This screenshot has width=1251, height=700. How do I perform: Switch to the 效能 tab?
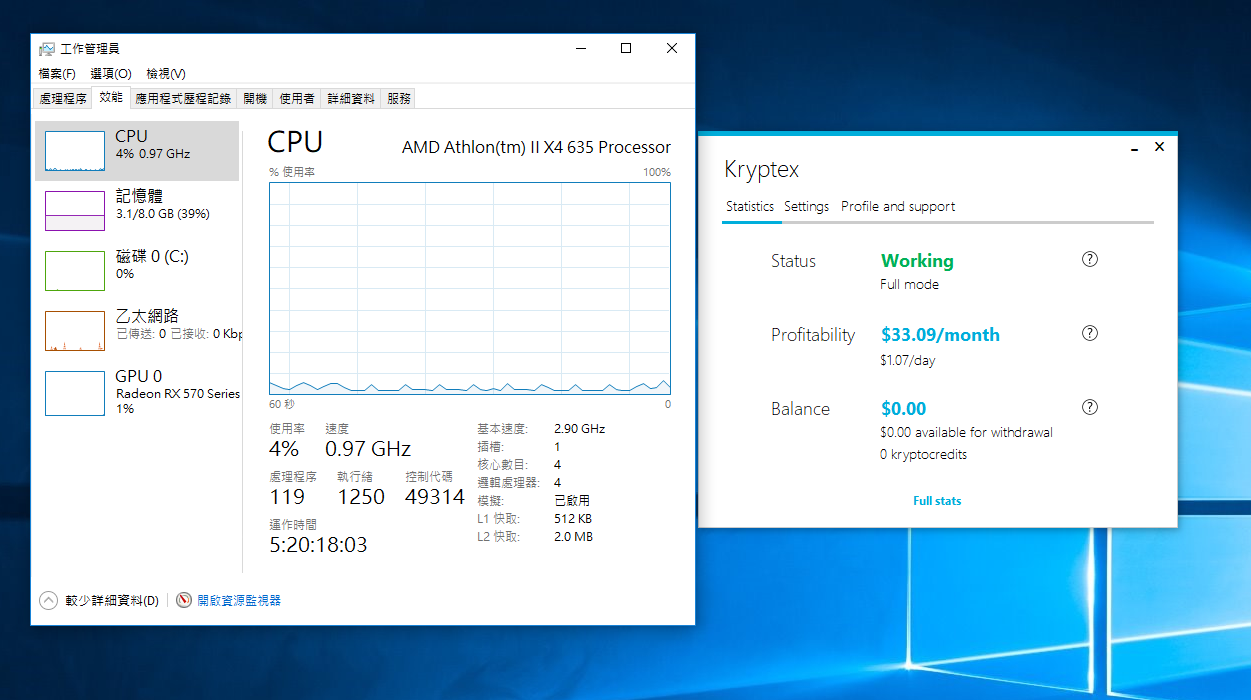tap(111, 97)
